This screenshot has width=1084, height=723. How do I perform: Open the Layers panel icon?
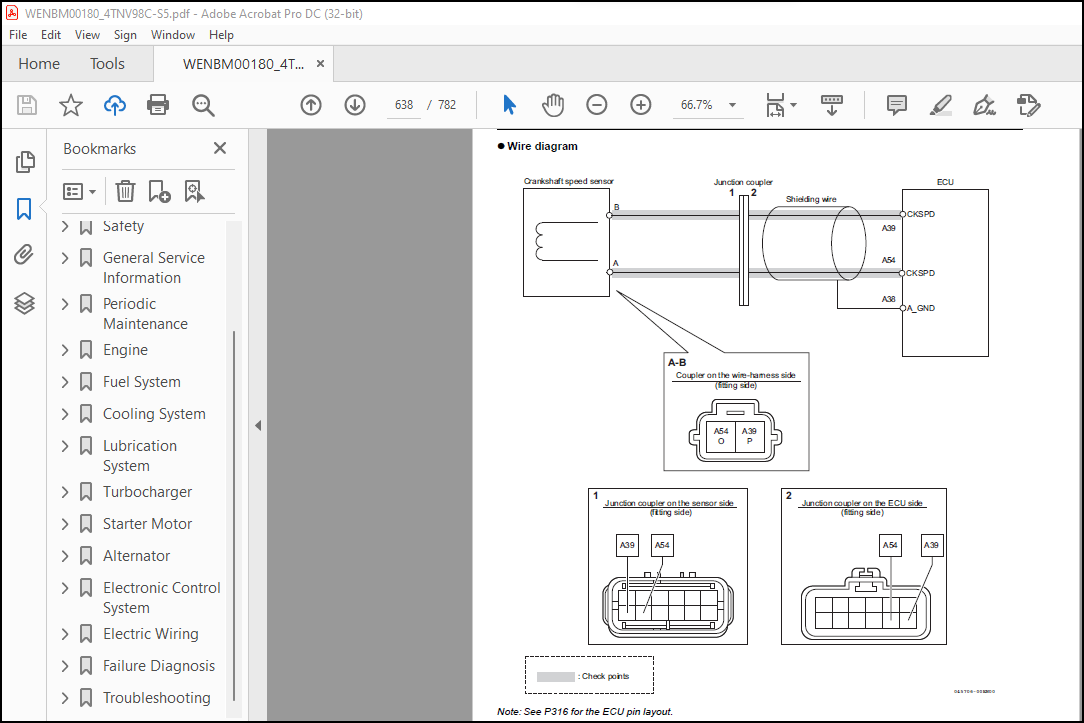click(x=24, y=303)
